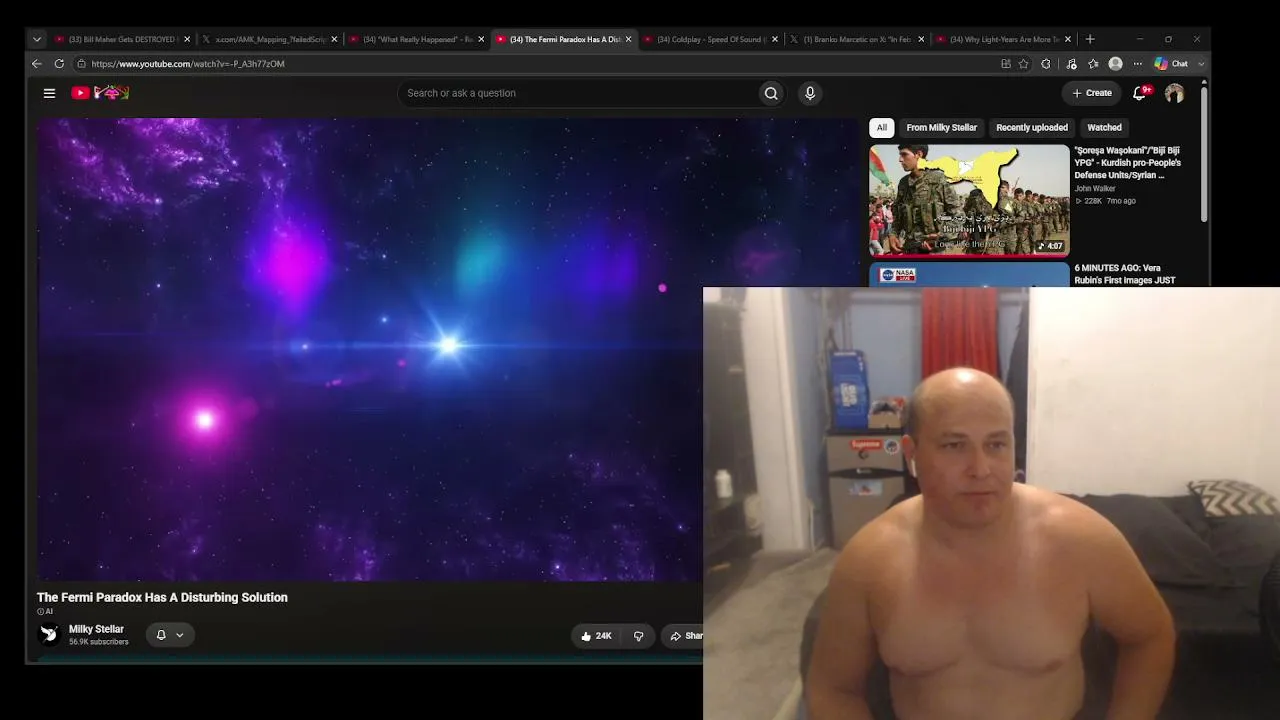Open the Kurdish YPG video title link
The image size is (1280, 720).
coord(1128,163)
